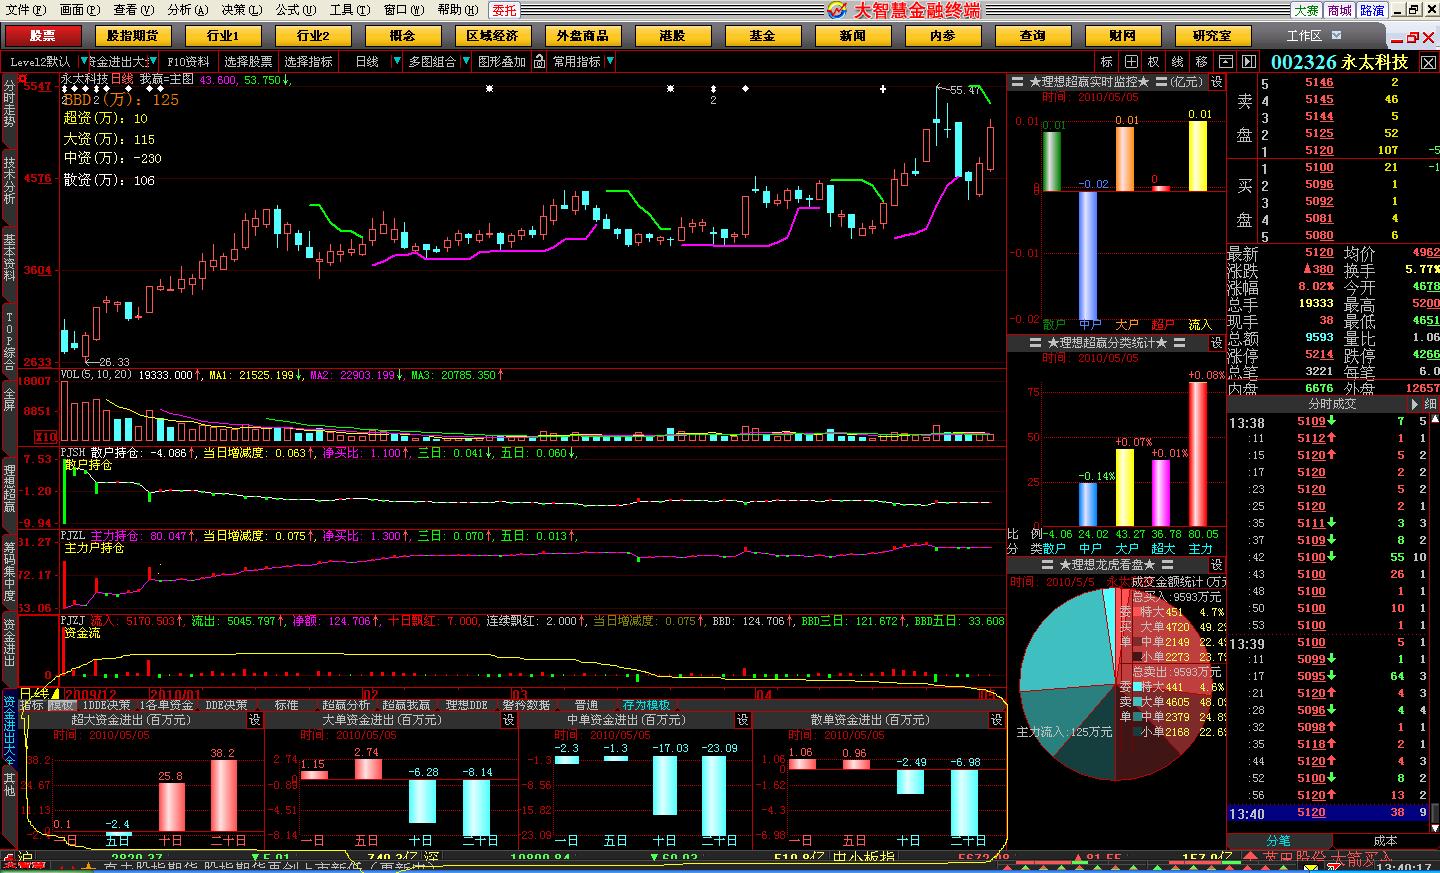The image size is (1440, 873).
Task: Switch to the 股指期货 tab
Action: pyautogui.click(x=133, y=36)
